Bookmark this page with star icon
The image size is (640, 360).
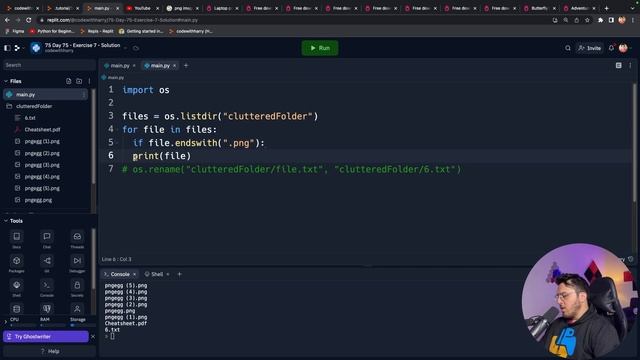(x=587, y=20)
